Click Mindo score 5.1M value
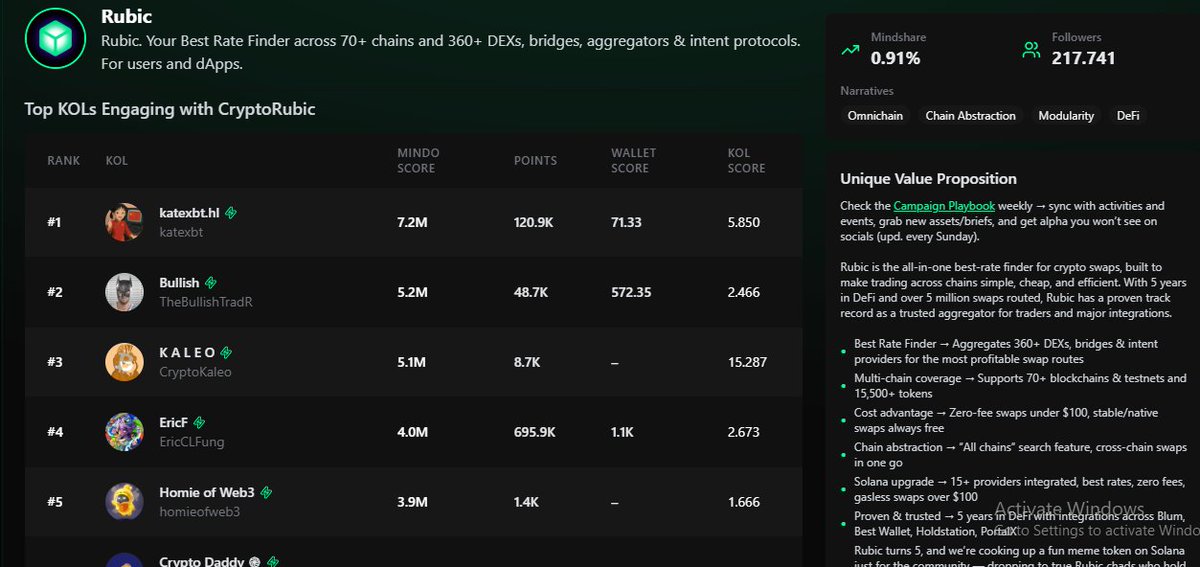 (412, 362)
